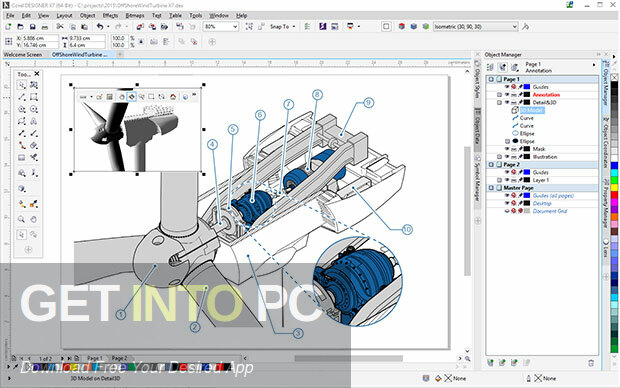This screenshot has height=388, width=620.
Task: Select the Pan hand tool in the toolbox
Action: pyautogui.click(x=34, y=219)
